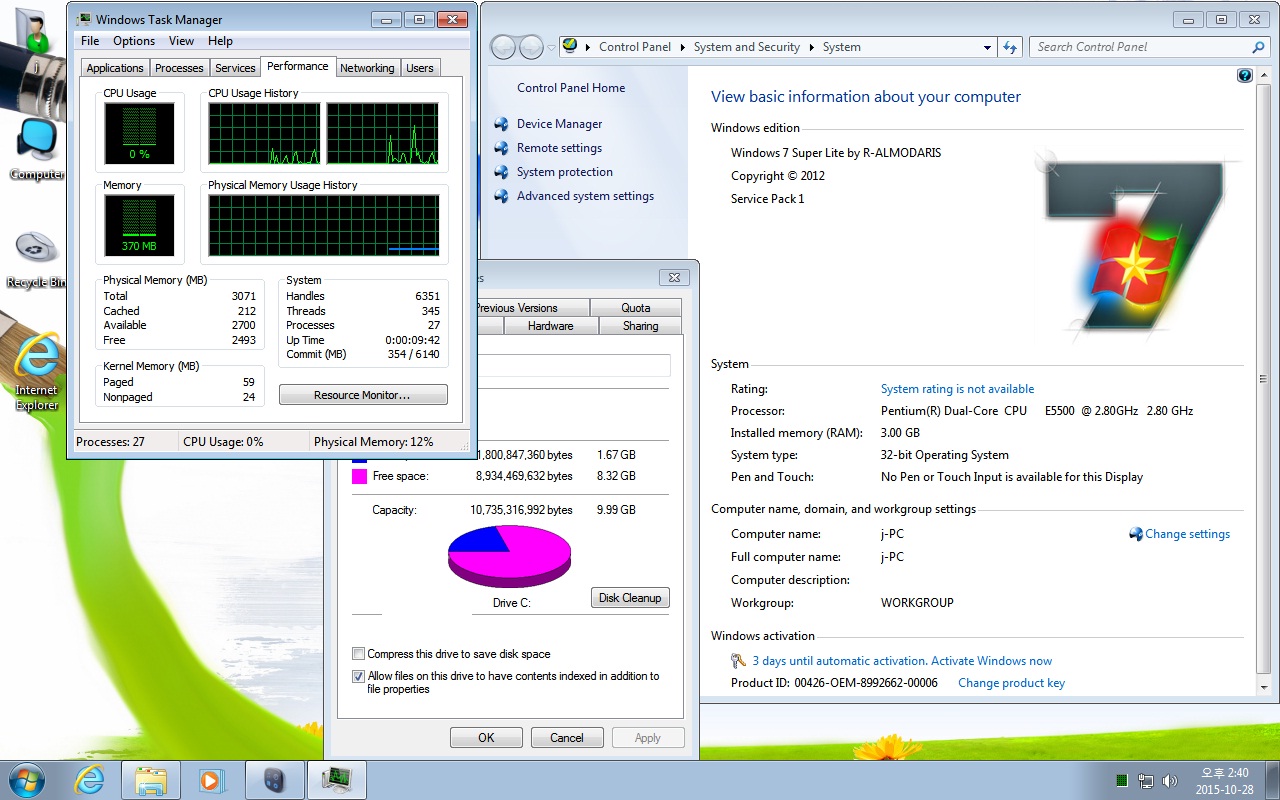Open the Control Panel taskbar button
This screenshot has width=1280, height=800.
pyautogui.click(x=275, y=780)
